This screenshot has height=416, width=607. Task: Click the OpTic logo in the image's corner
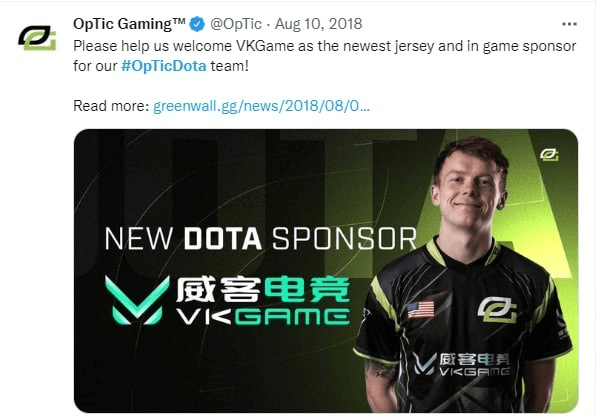tap(549, 155)
